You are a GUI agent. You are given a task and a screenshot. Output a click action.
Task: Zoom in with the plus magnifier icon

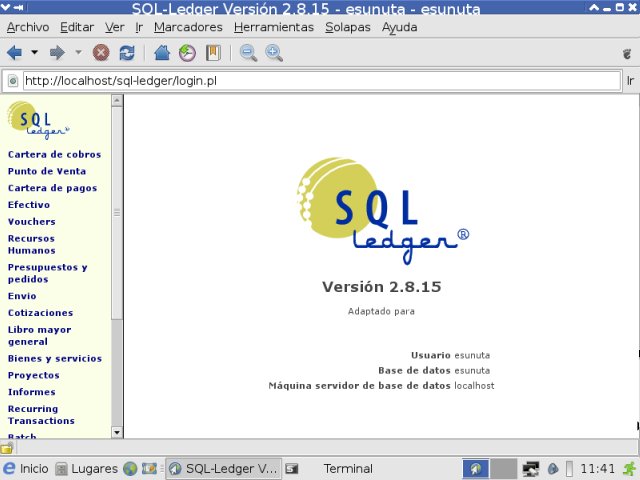(x=274, y=53)
